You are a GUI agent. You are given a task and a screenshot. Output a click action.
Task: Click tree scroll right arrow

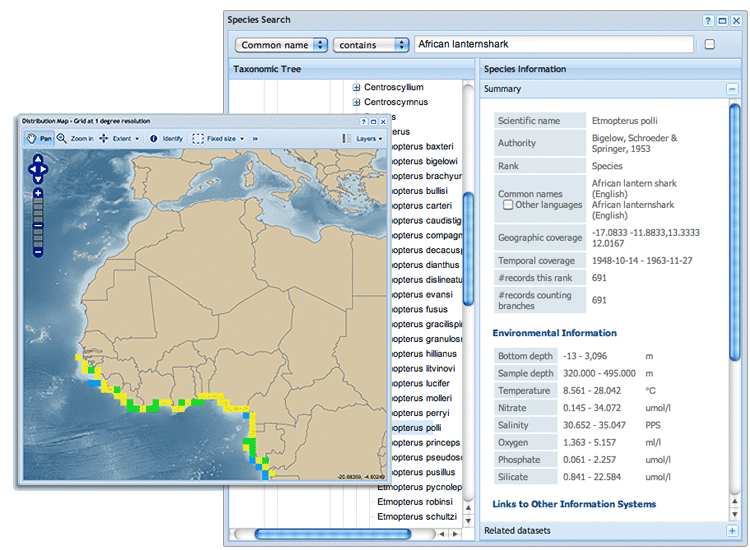(x=455, y=534)
